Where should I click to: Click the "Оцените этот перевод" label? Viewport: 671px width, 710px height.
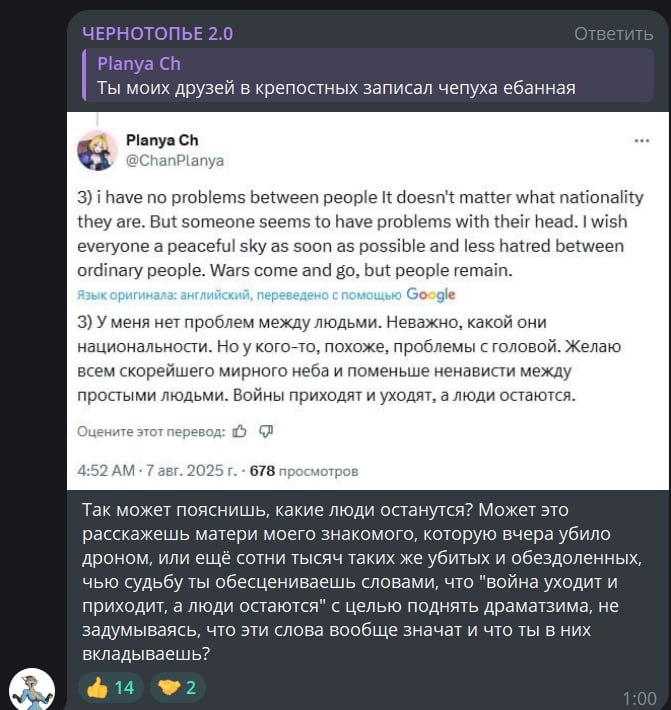[x=150, y=431]
